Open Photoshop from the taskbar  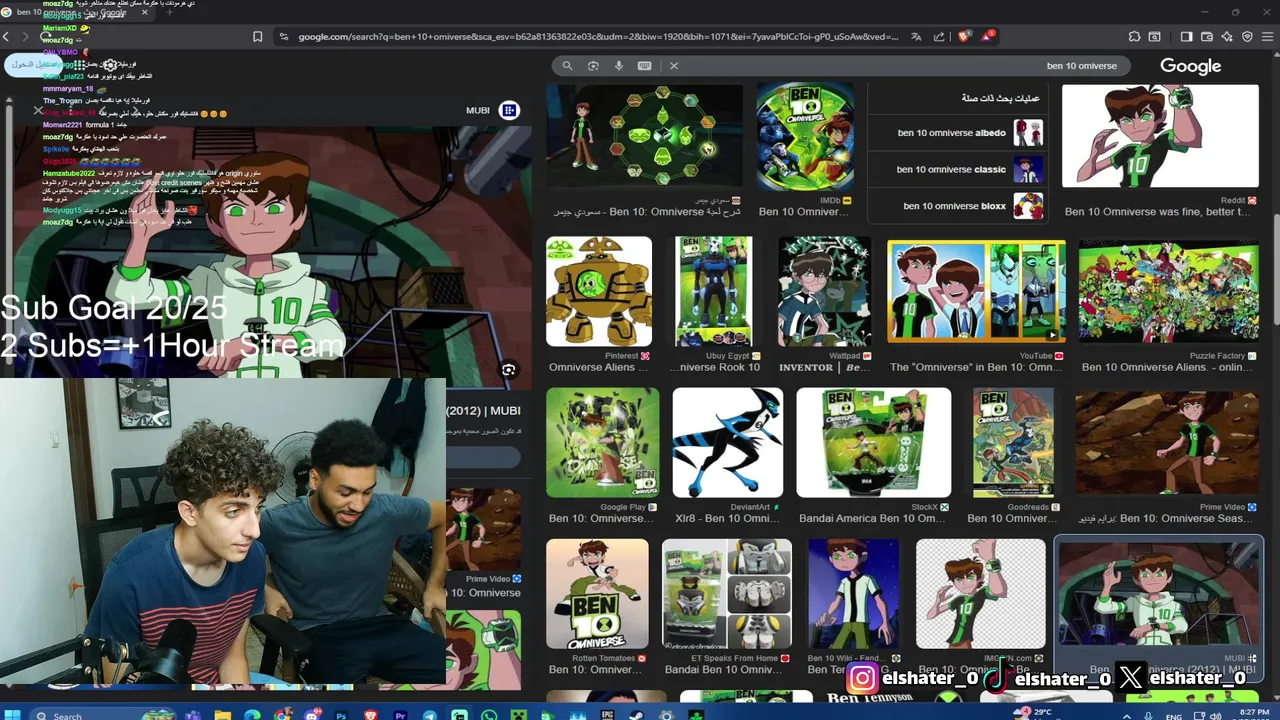[x=341, y=715]
